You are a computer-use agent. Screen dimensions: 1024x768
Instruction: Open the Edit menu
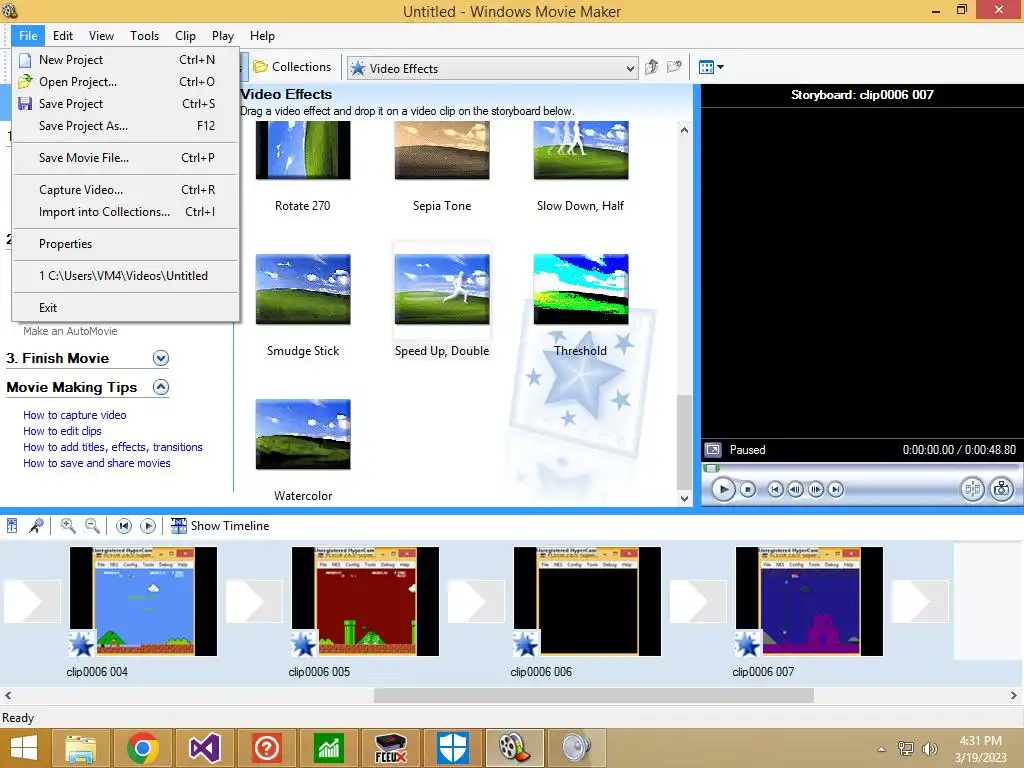(63, 36)
